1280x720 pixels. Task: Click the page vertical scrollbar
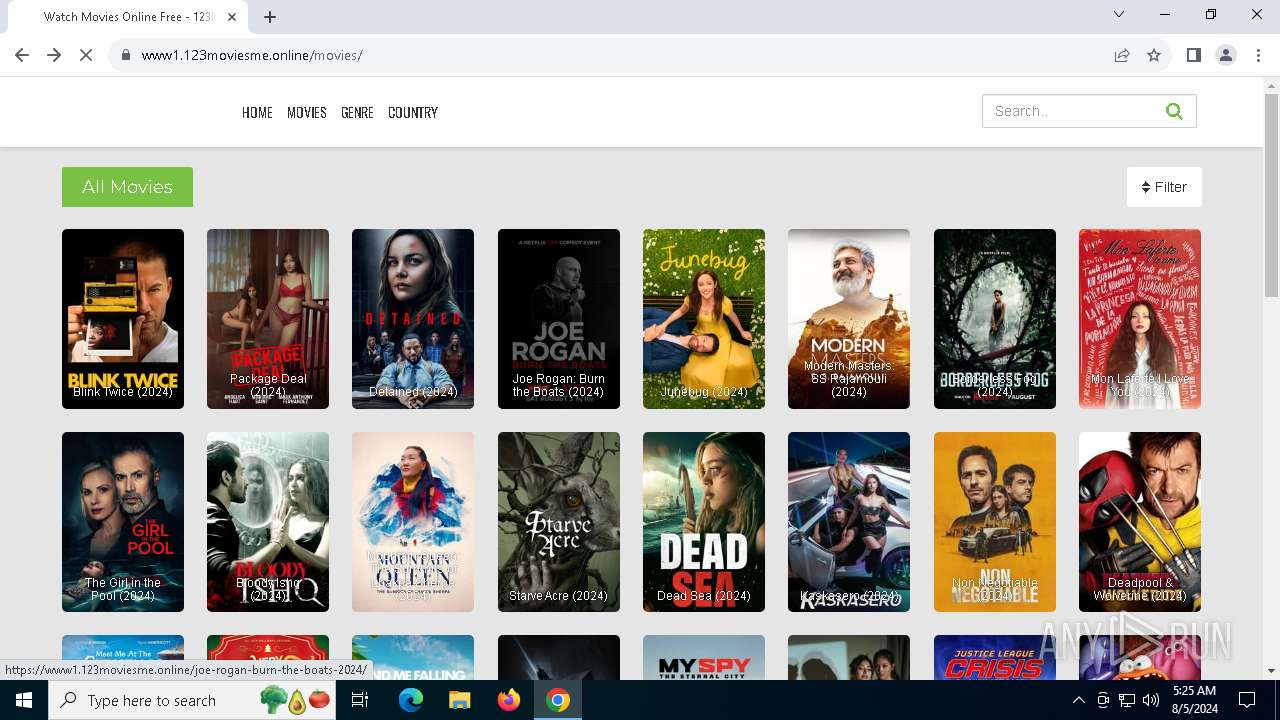(x=1271, y=196)
